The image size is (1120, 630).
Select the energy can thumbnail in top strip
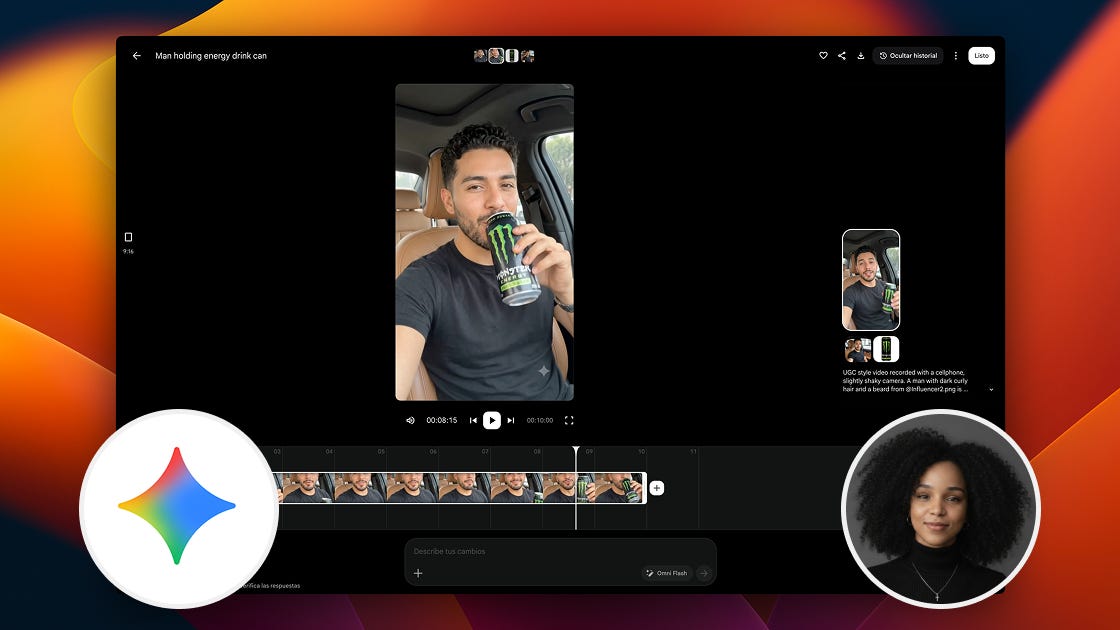coord(511,56)
